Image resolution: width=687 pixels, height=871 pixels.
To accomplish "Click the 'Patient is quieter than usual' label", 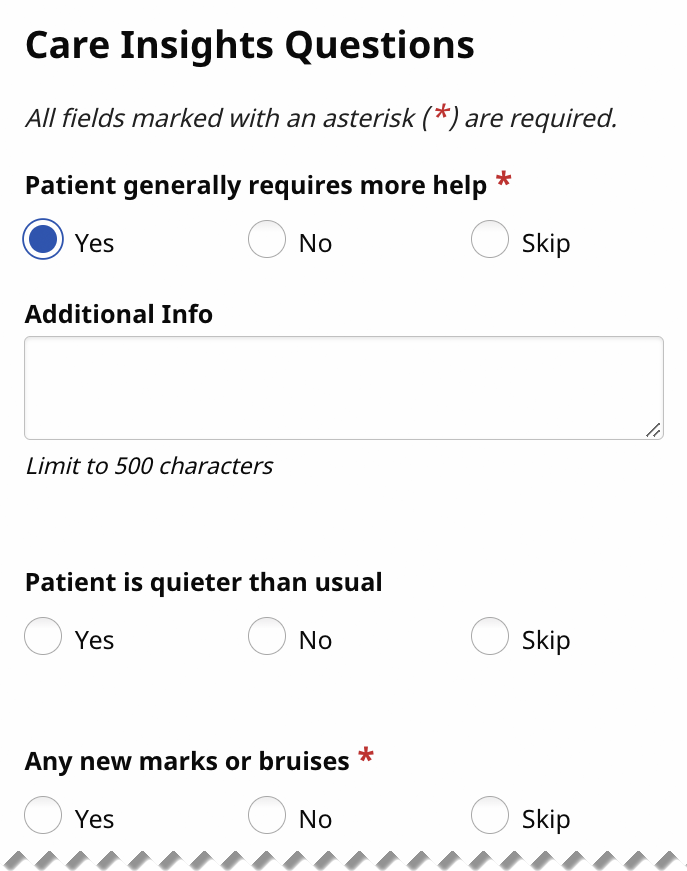I will tap(204, 582).
